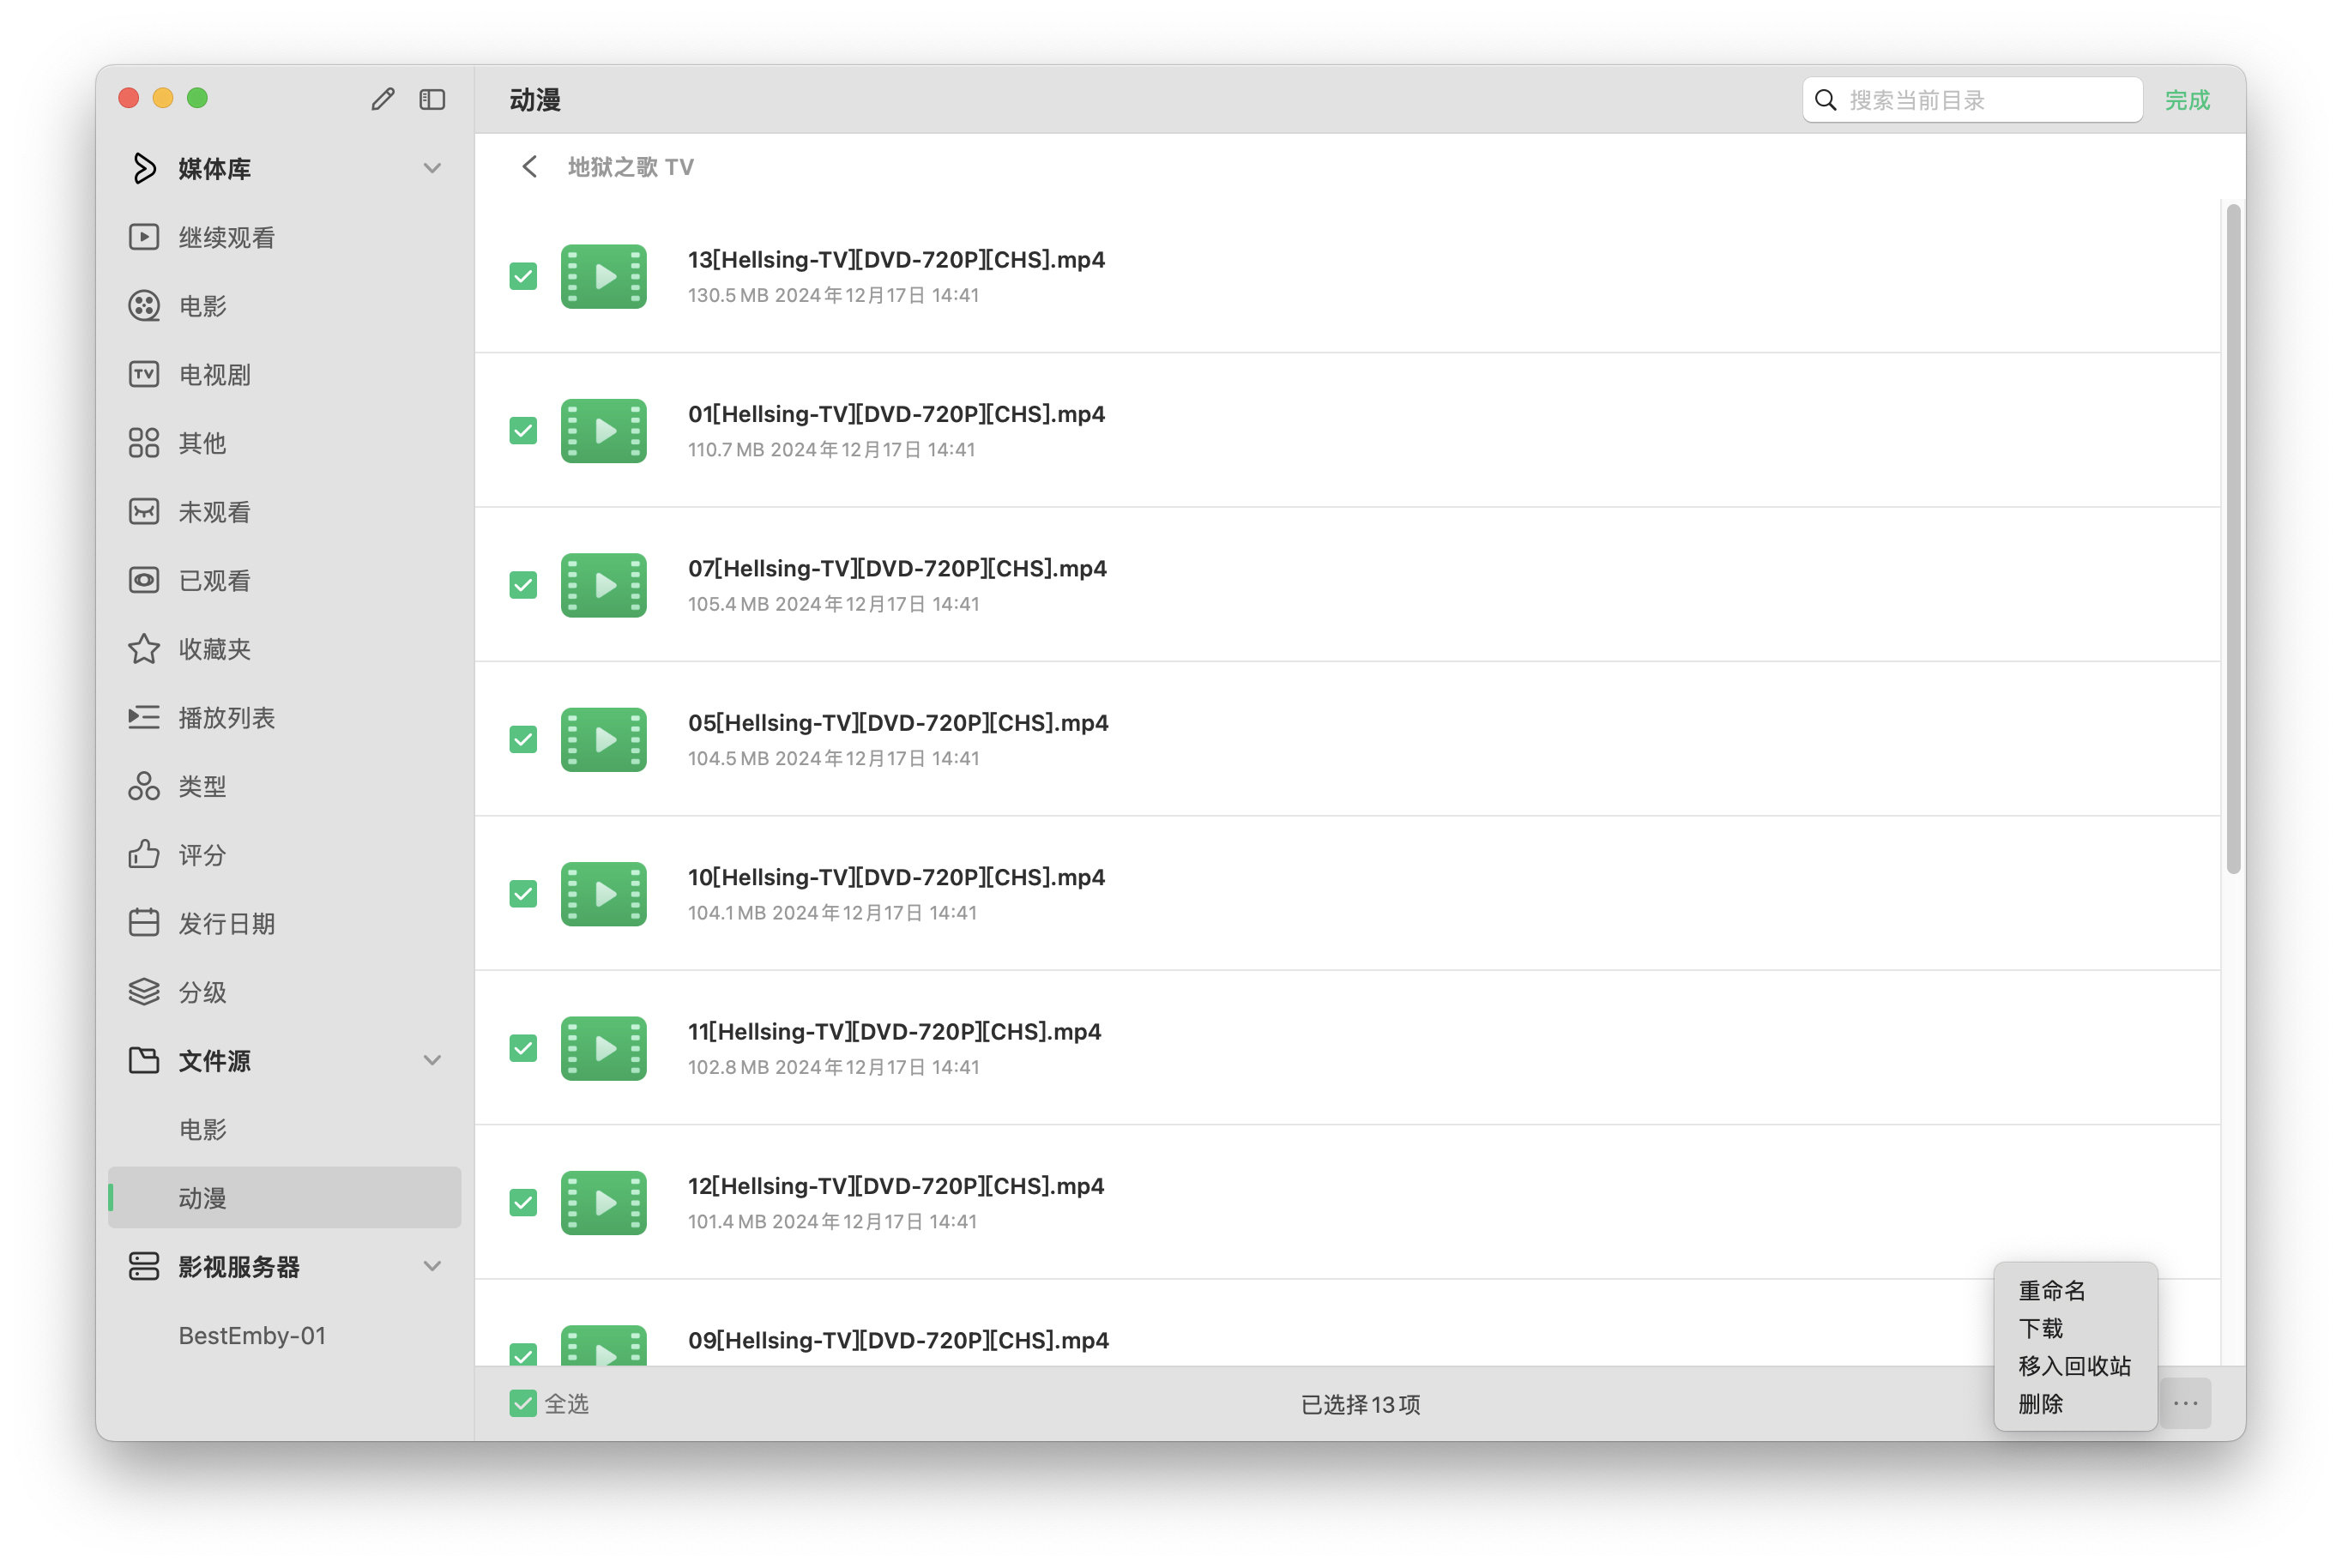Toggle the 全选 select-all checkbox

point(523,1404)
